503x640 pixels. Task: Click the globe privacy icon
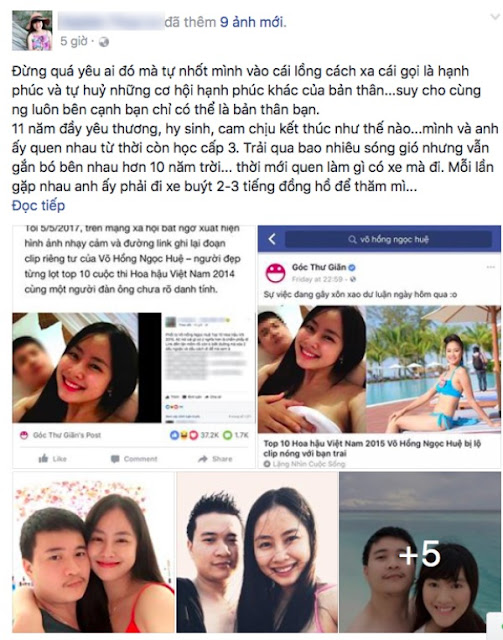click(104, 42)
